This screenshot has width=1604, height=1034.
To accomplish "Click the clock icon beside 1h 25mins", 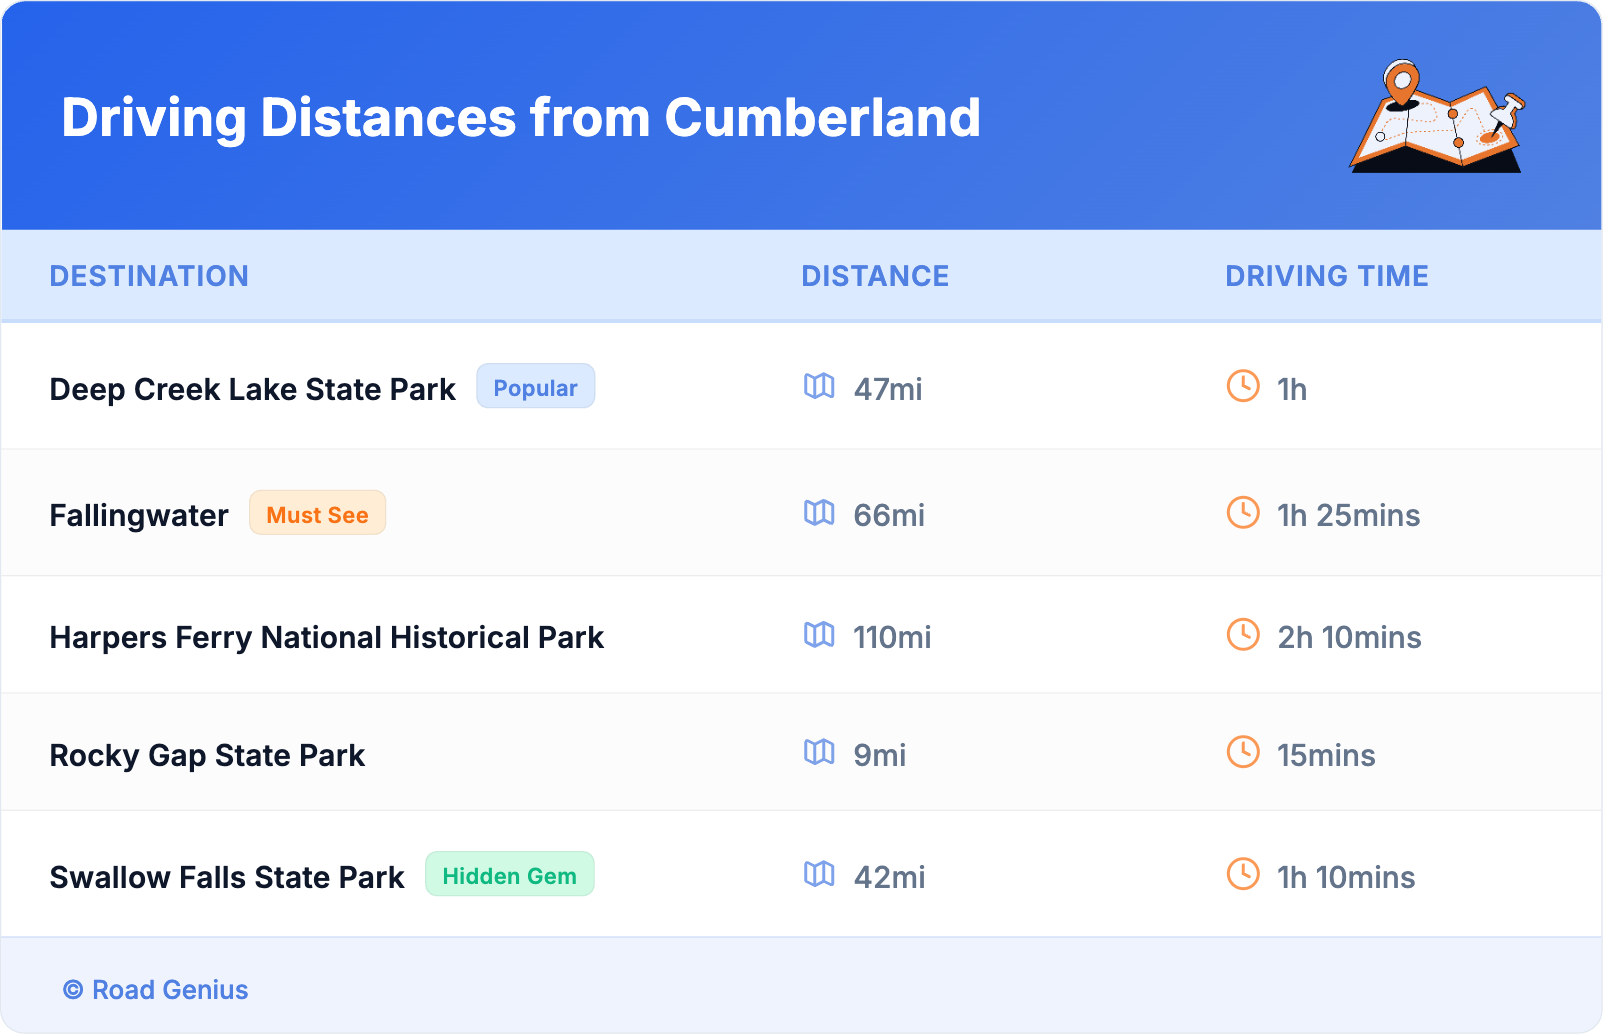I will pyautogui.click(x=1243, y=513).
